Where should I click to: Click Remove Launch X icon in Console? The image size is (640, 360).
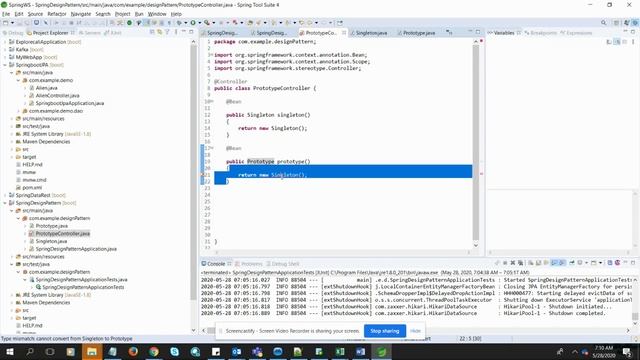tap(513, 263)
